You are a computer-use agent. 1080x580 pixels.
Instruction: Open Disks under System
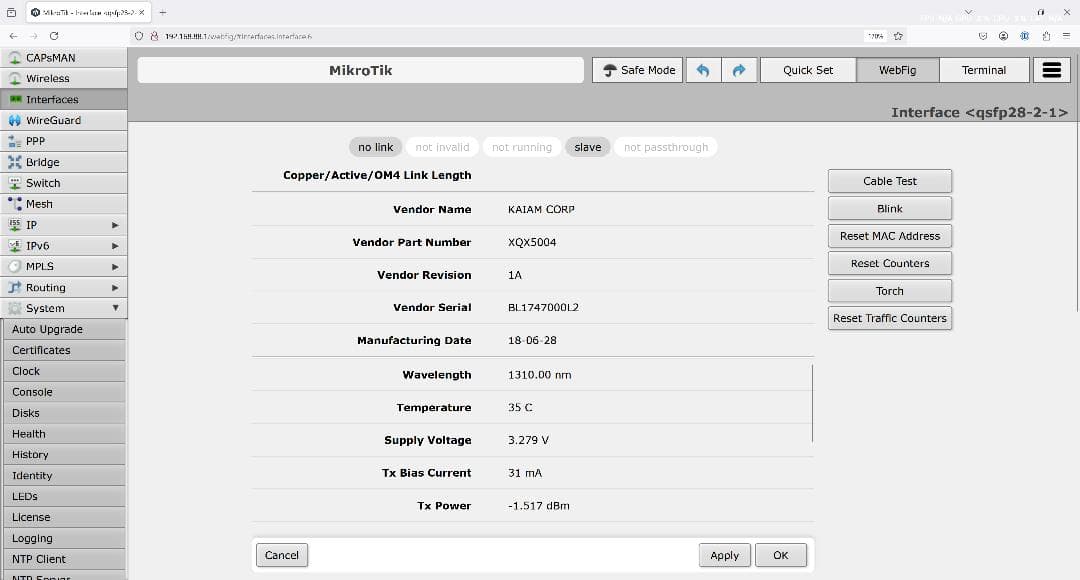pos(64,413)
